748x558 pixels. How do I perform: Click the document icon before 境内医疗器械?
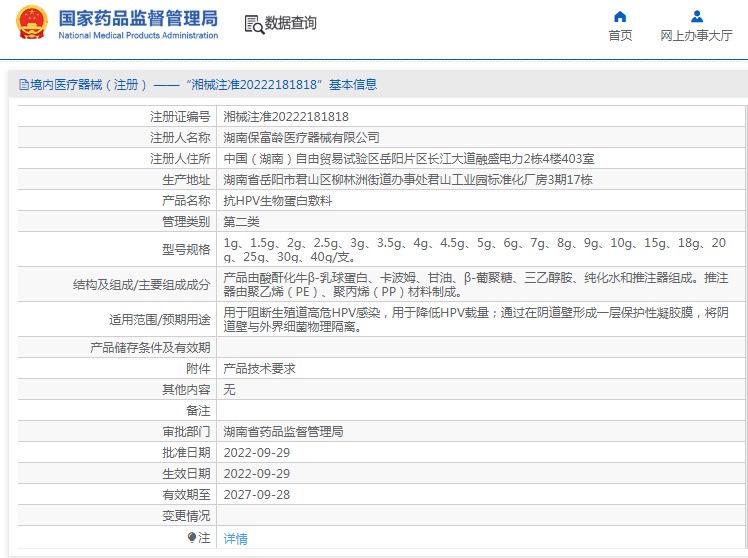24,85
